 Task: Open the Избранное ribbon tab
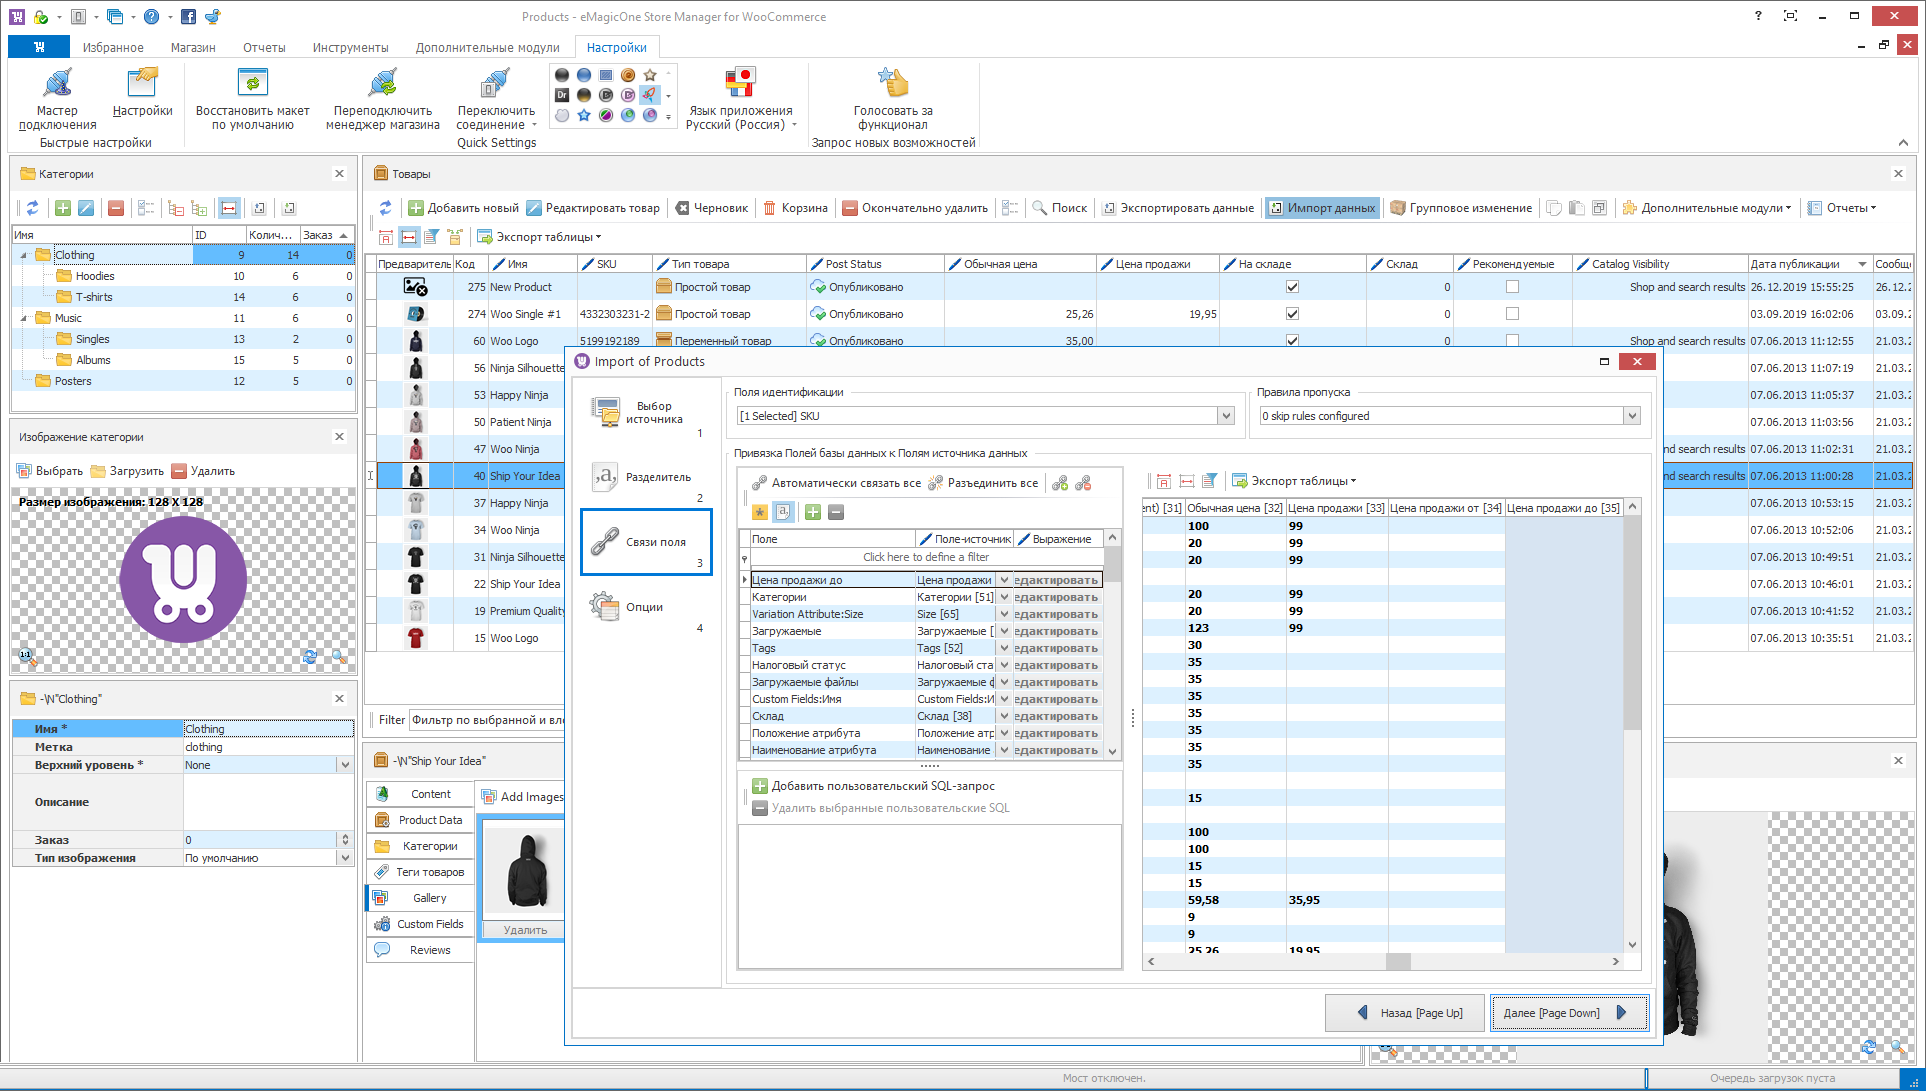[113, 47]
